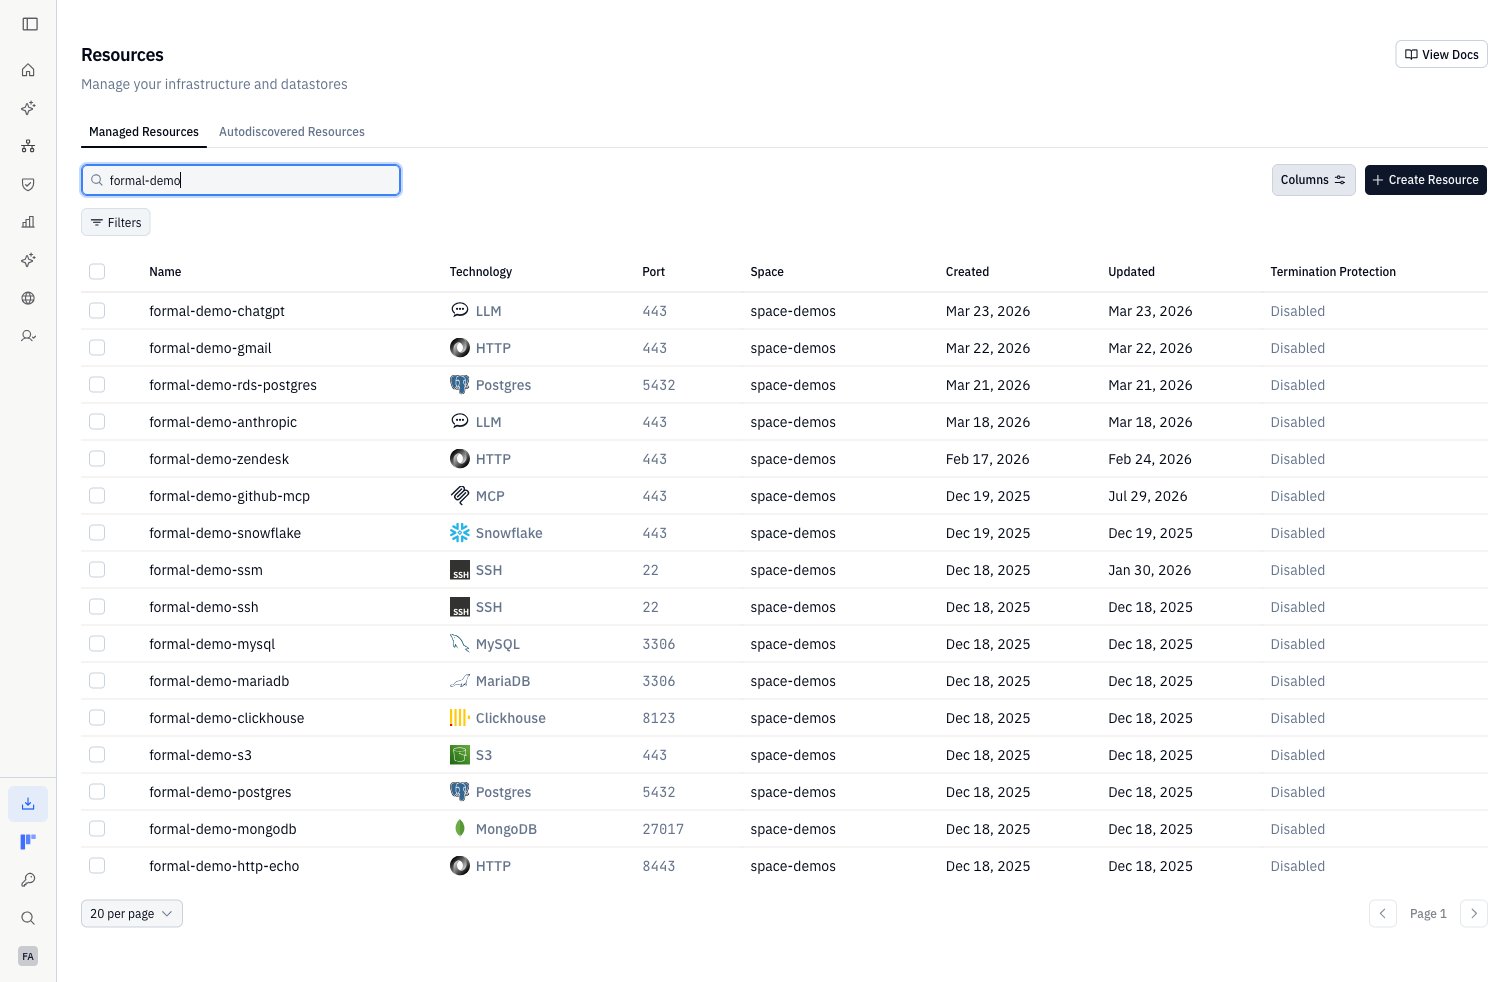The image size is (1512, 982).
Task: Switch to Autodiscovered Resources tab
Action: (292, 132)
